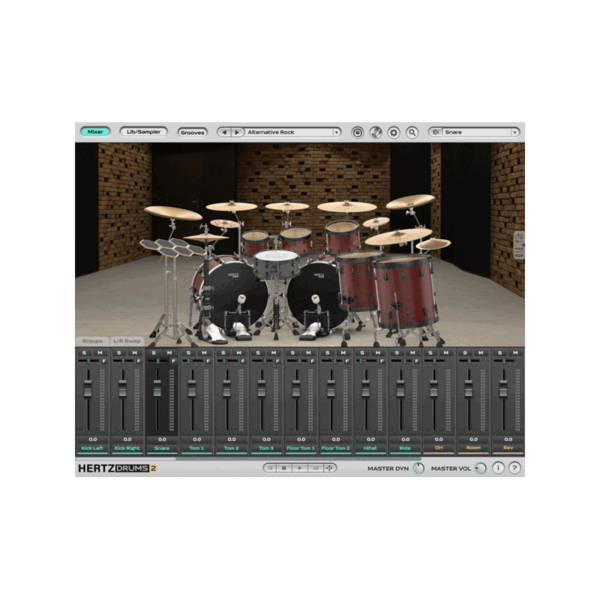
Task: Click the Kick Left channel name label
Action: [x=93, y=448]
